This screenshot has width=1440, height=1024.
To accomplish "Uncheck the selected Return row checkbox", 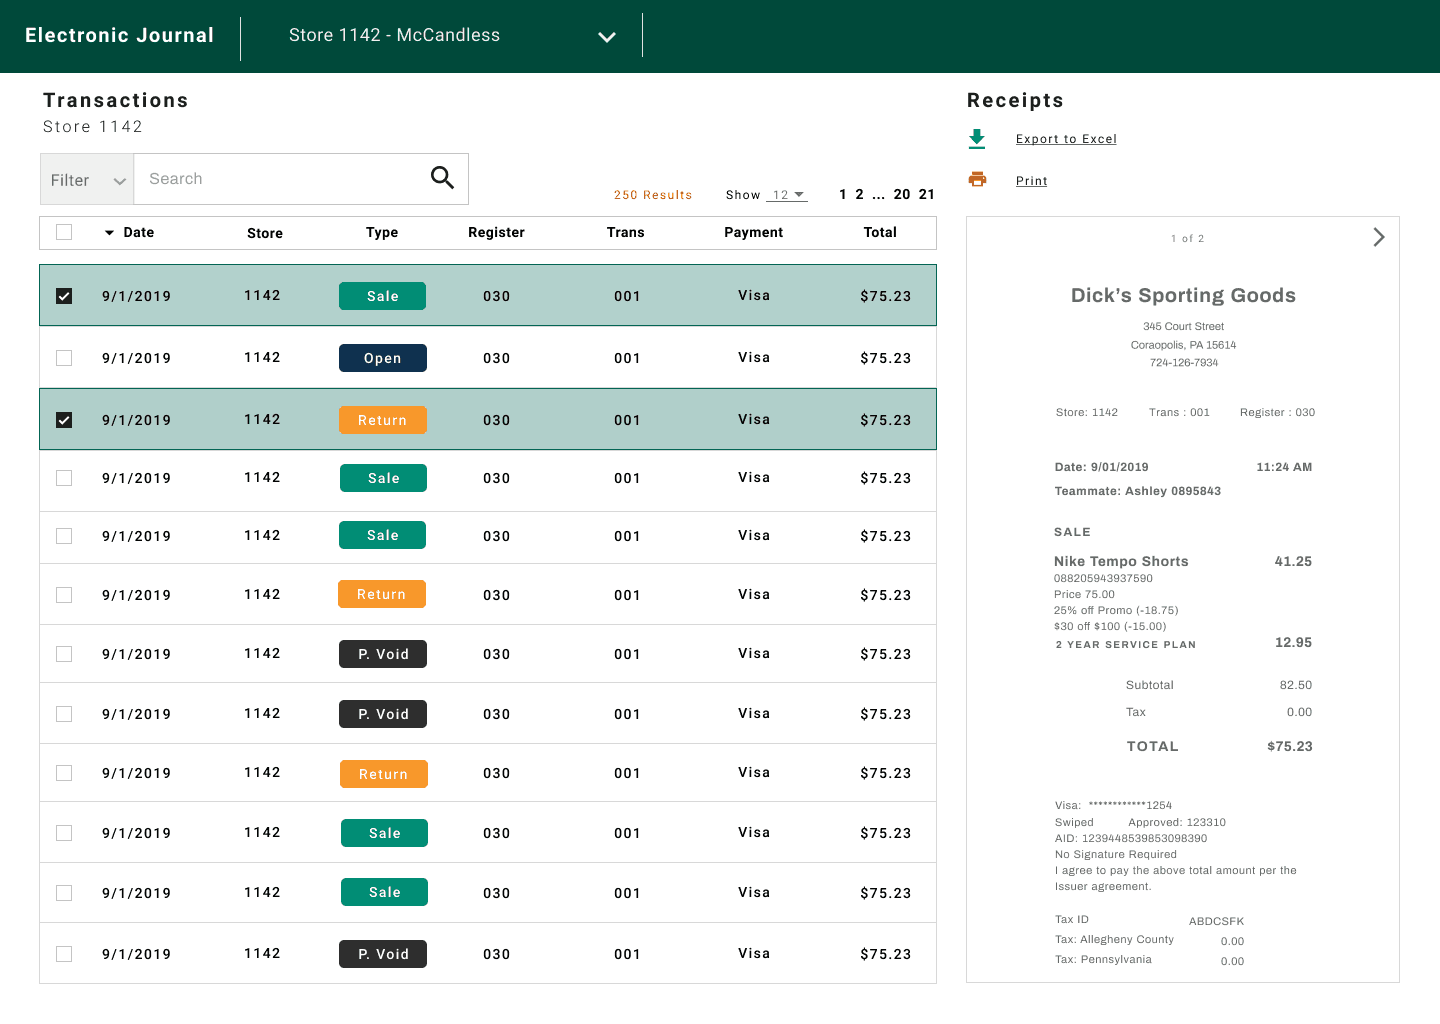I will tap(64, 420).
